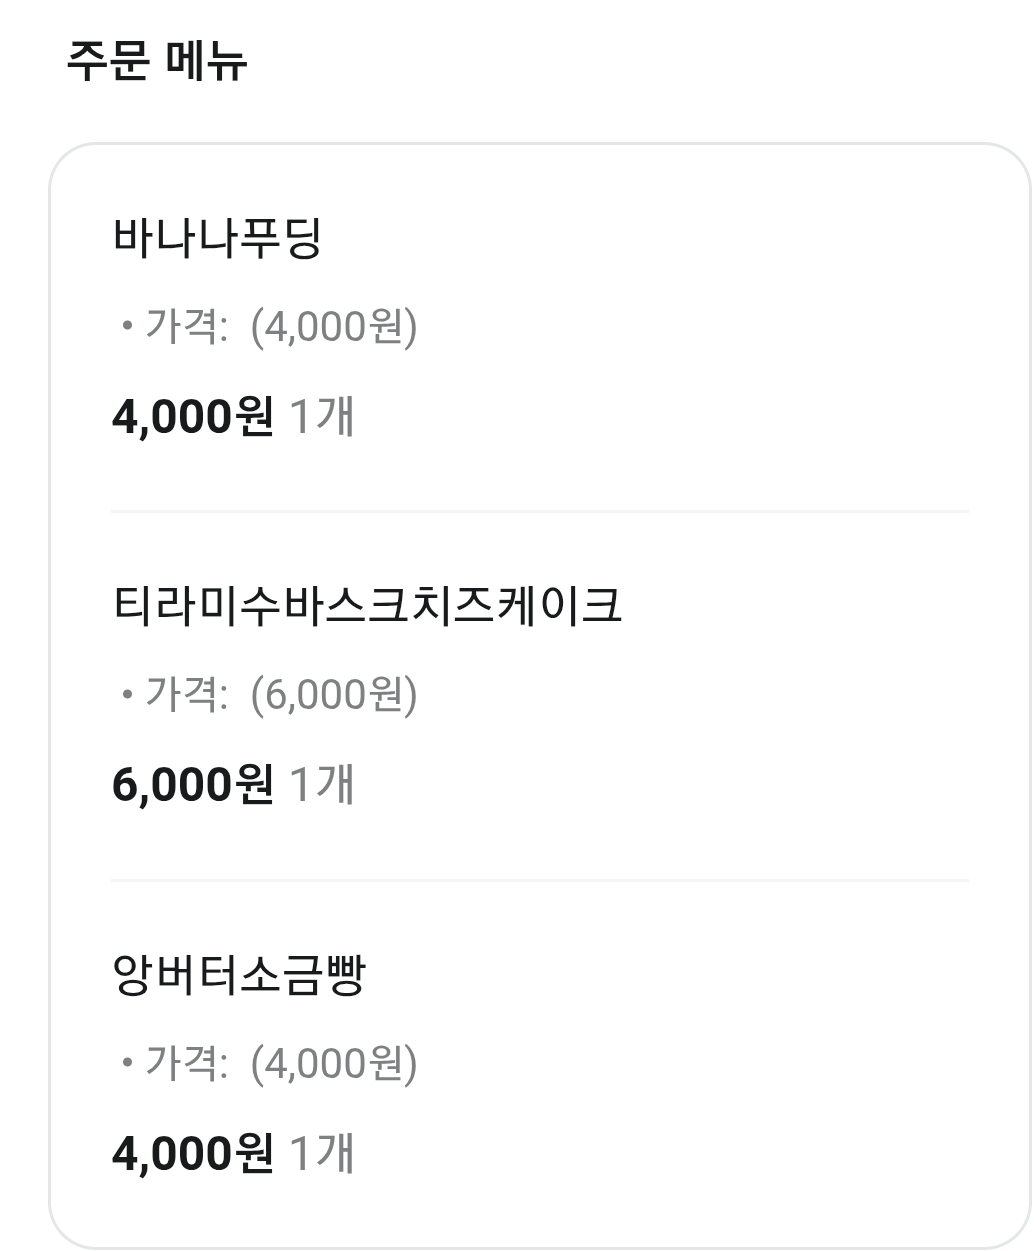Click the bullet before 앙버터소금빵's 가격 line

click(x=127, y=1064)
